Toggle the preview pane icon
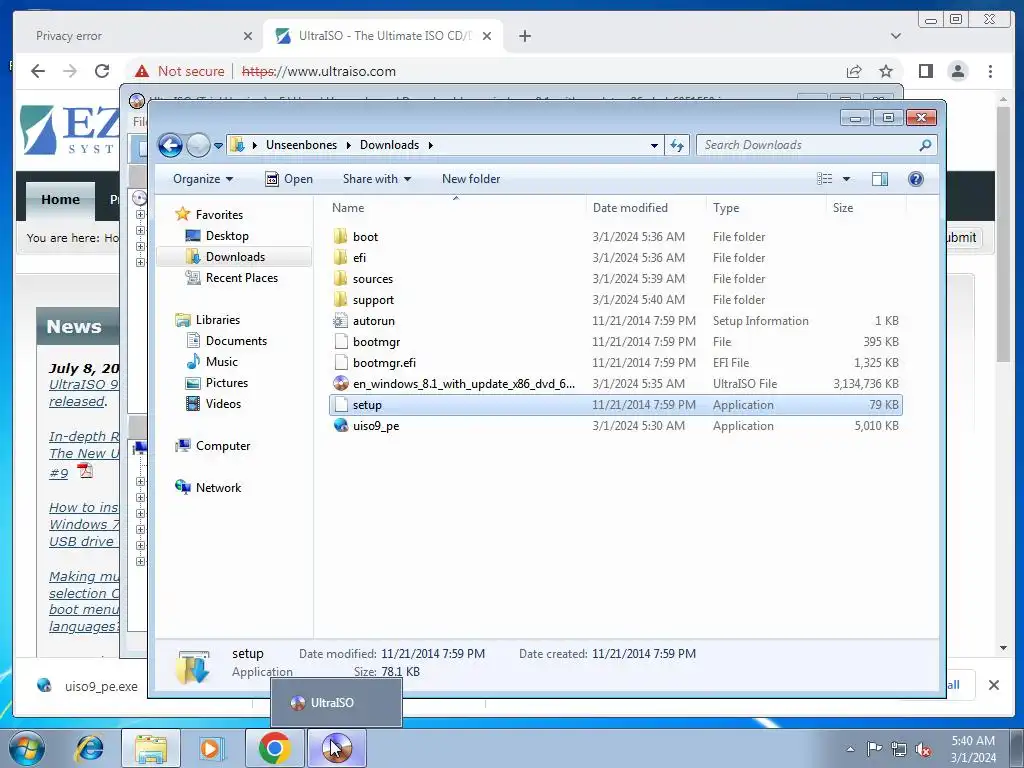 (880, 179)
